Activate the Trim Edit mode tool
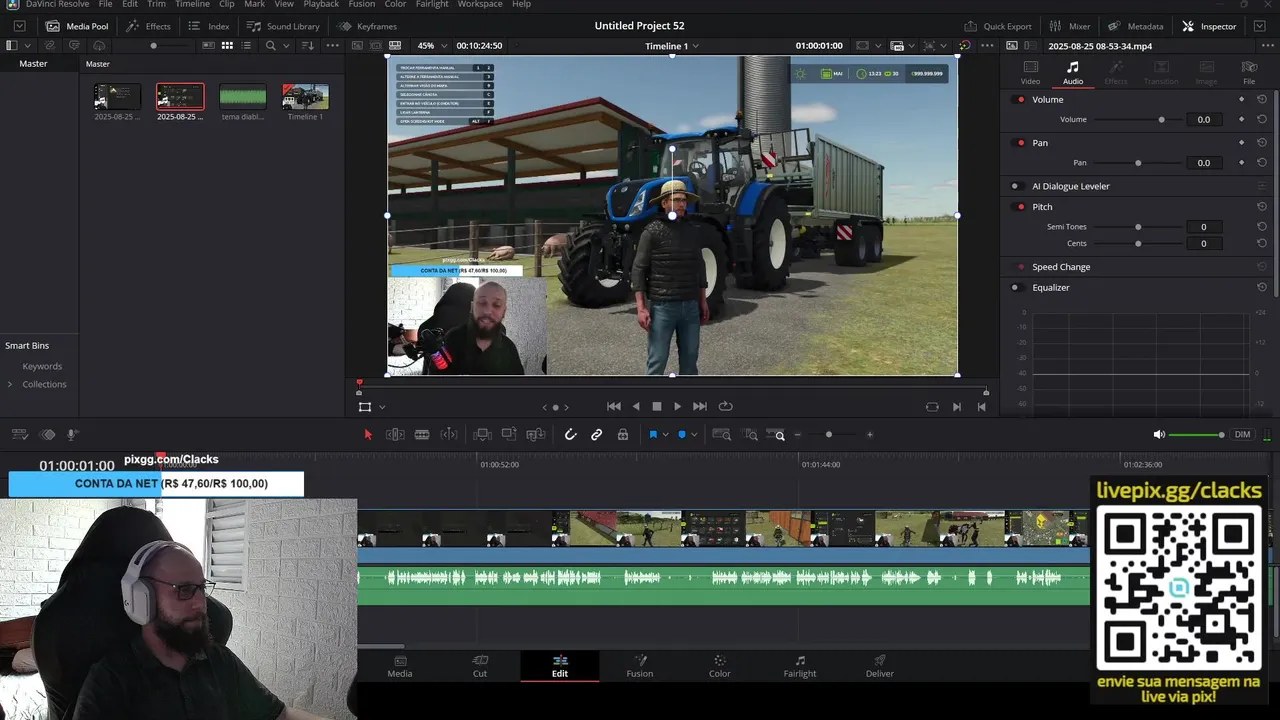1280x720 pixels. 395,434
